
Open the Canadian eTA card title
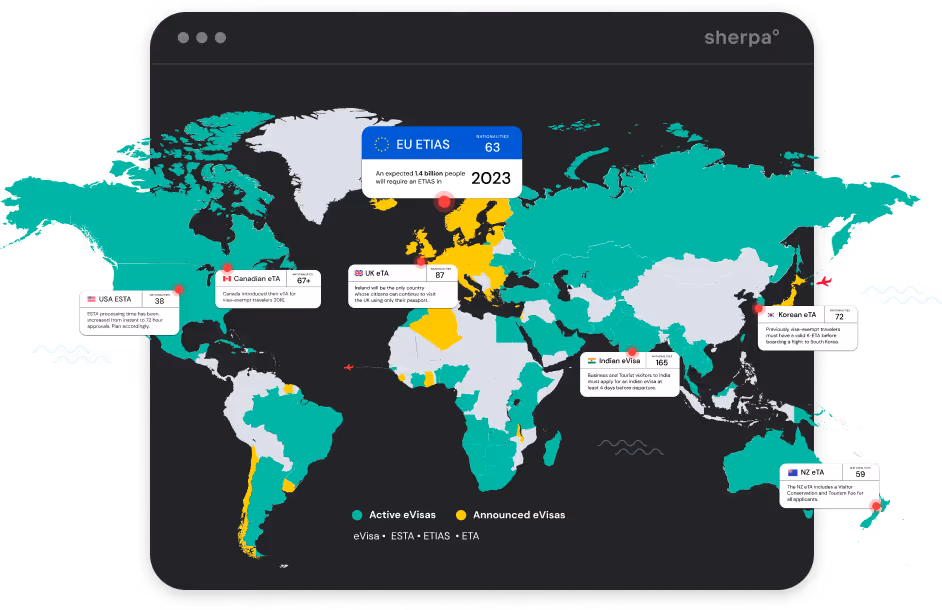point(257,278)
